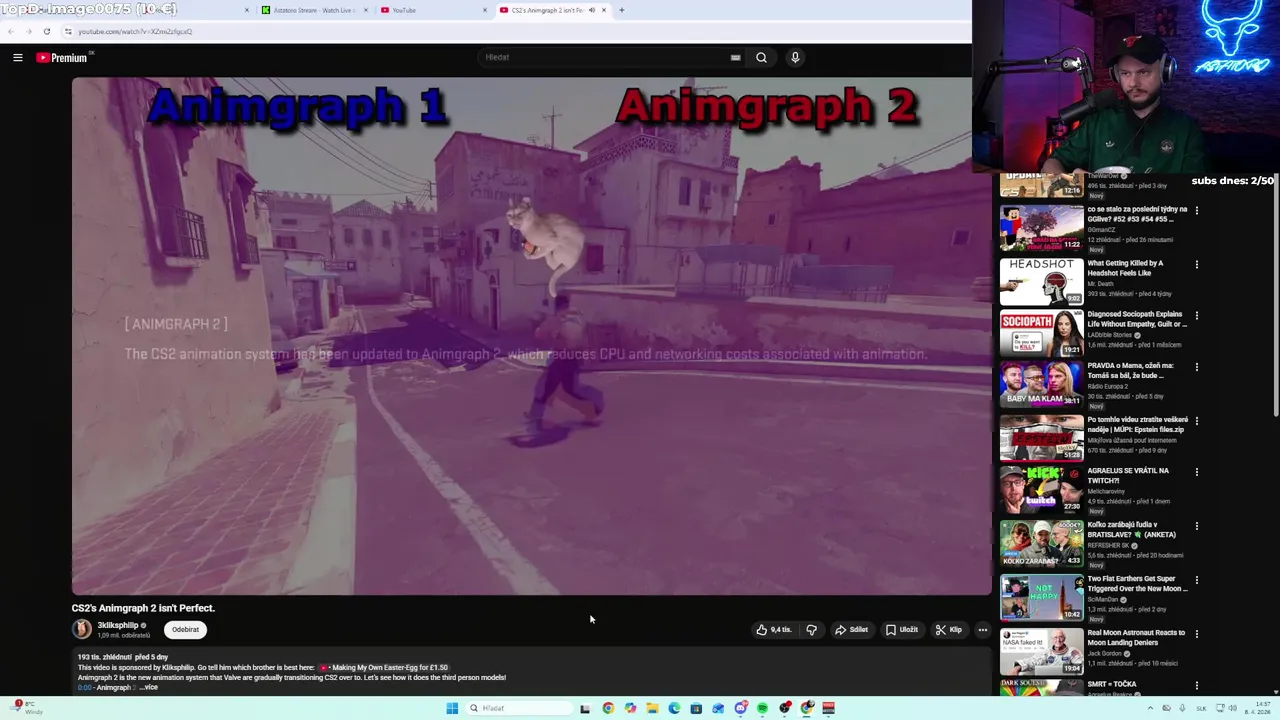Open options menu for PRAVDA o Mama video
The height and width of the screenshot is (720, 1280).
coord(1197,366)
